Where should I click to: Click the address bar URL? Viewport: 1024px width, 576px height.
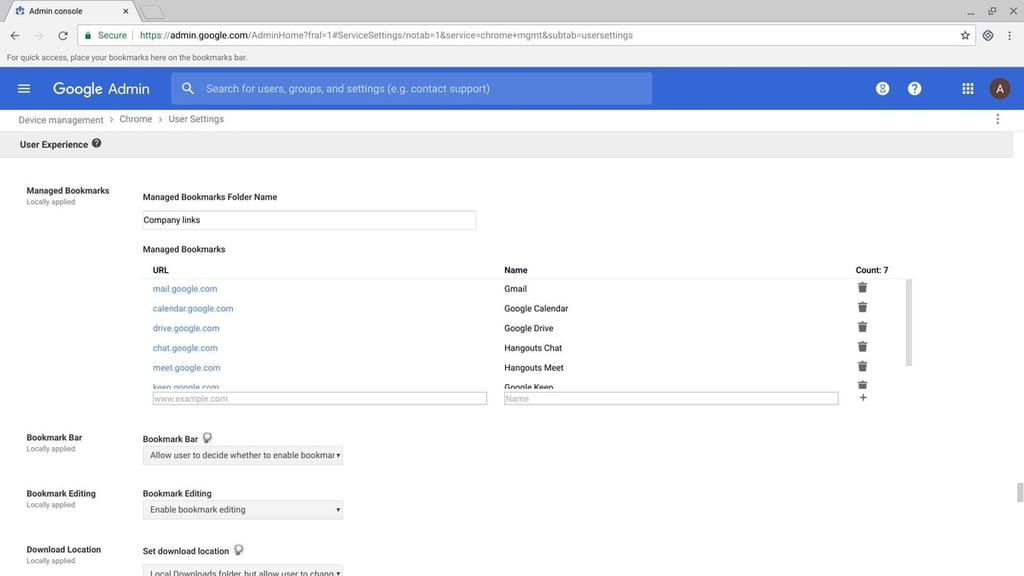click(x=386, y=35)
